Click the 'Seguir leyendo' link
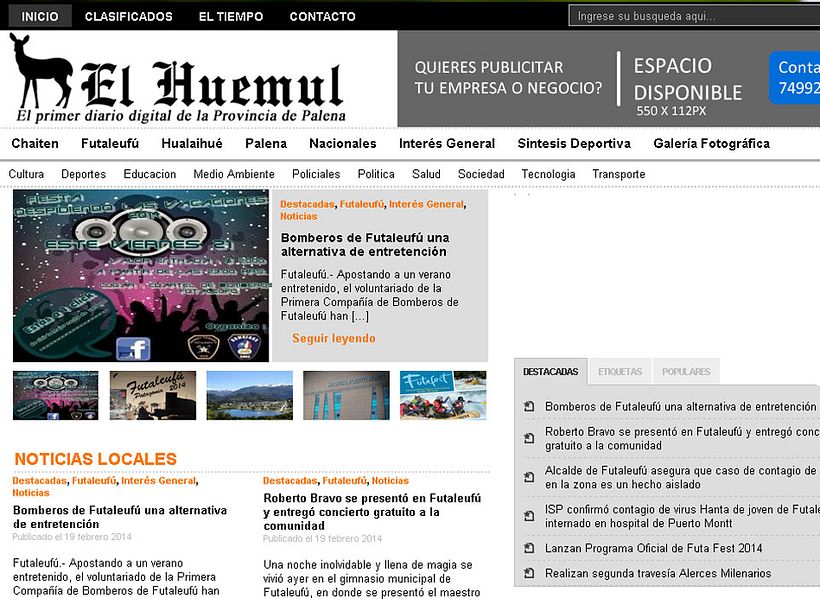The height and width of the screenshot is (599, 820). coord(334,338)
